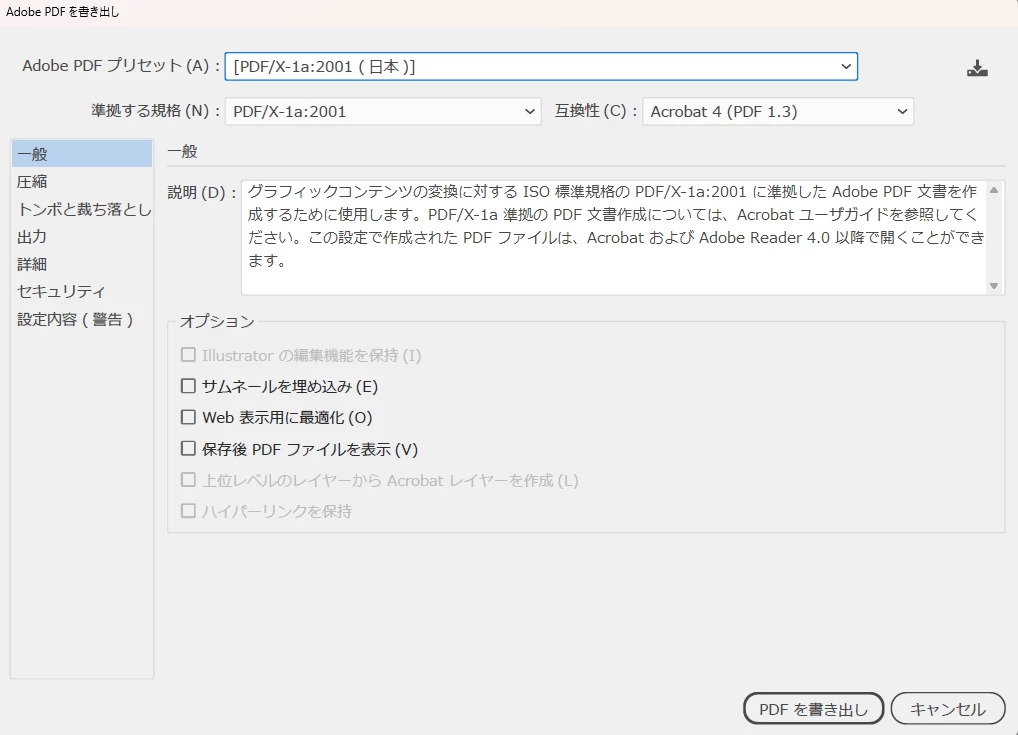Toggle ハイパーリンクを保持 checkbox
The width and height of the screenshot is (1018, 735).
pos(188,511)
